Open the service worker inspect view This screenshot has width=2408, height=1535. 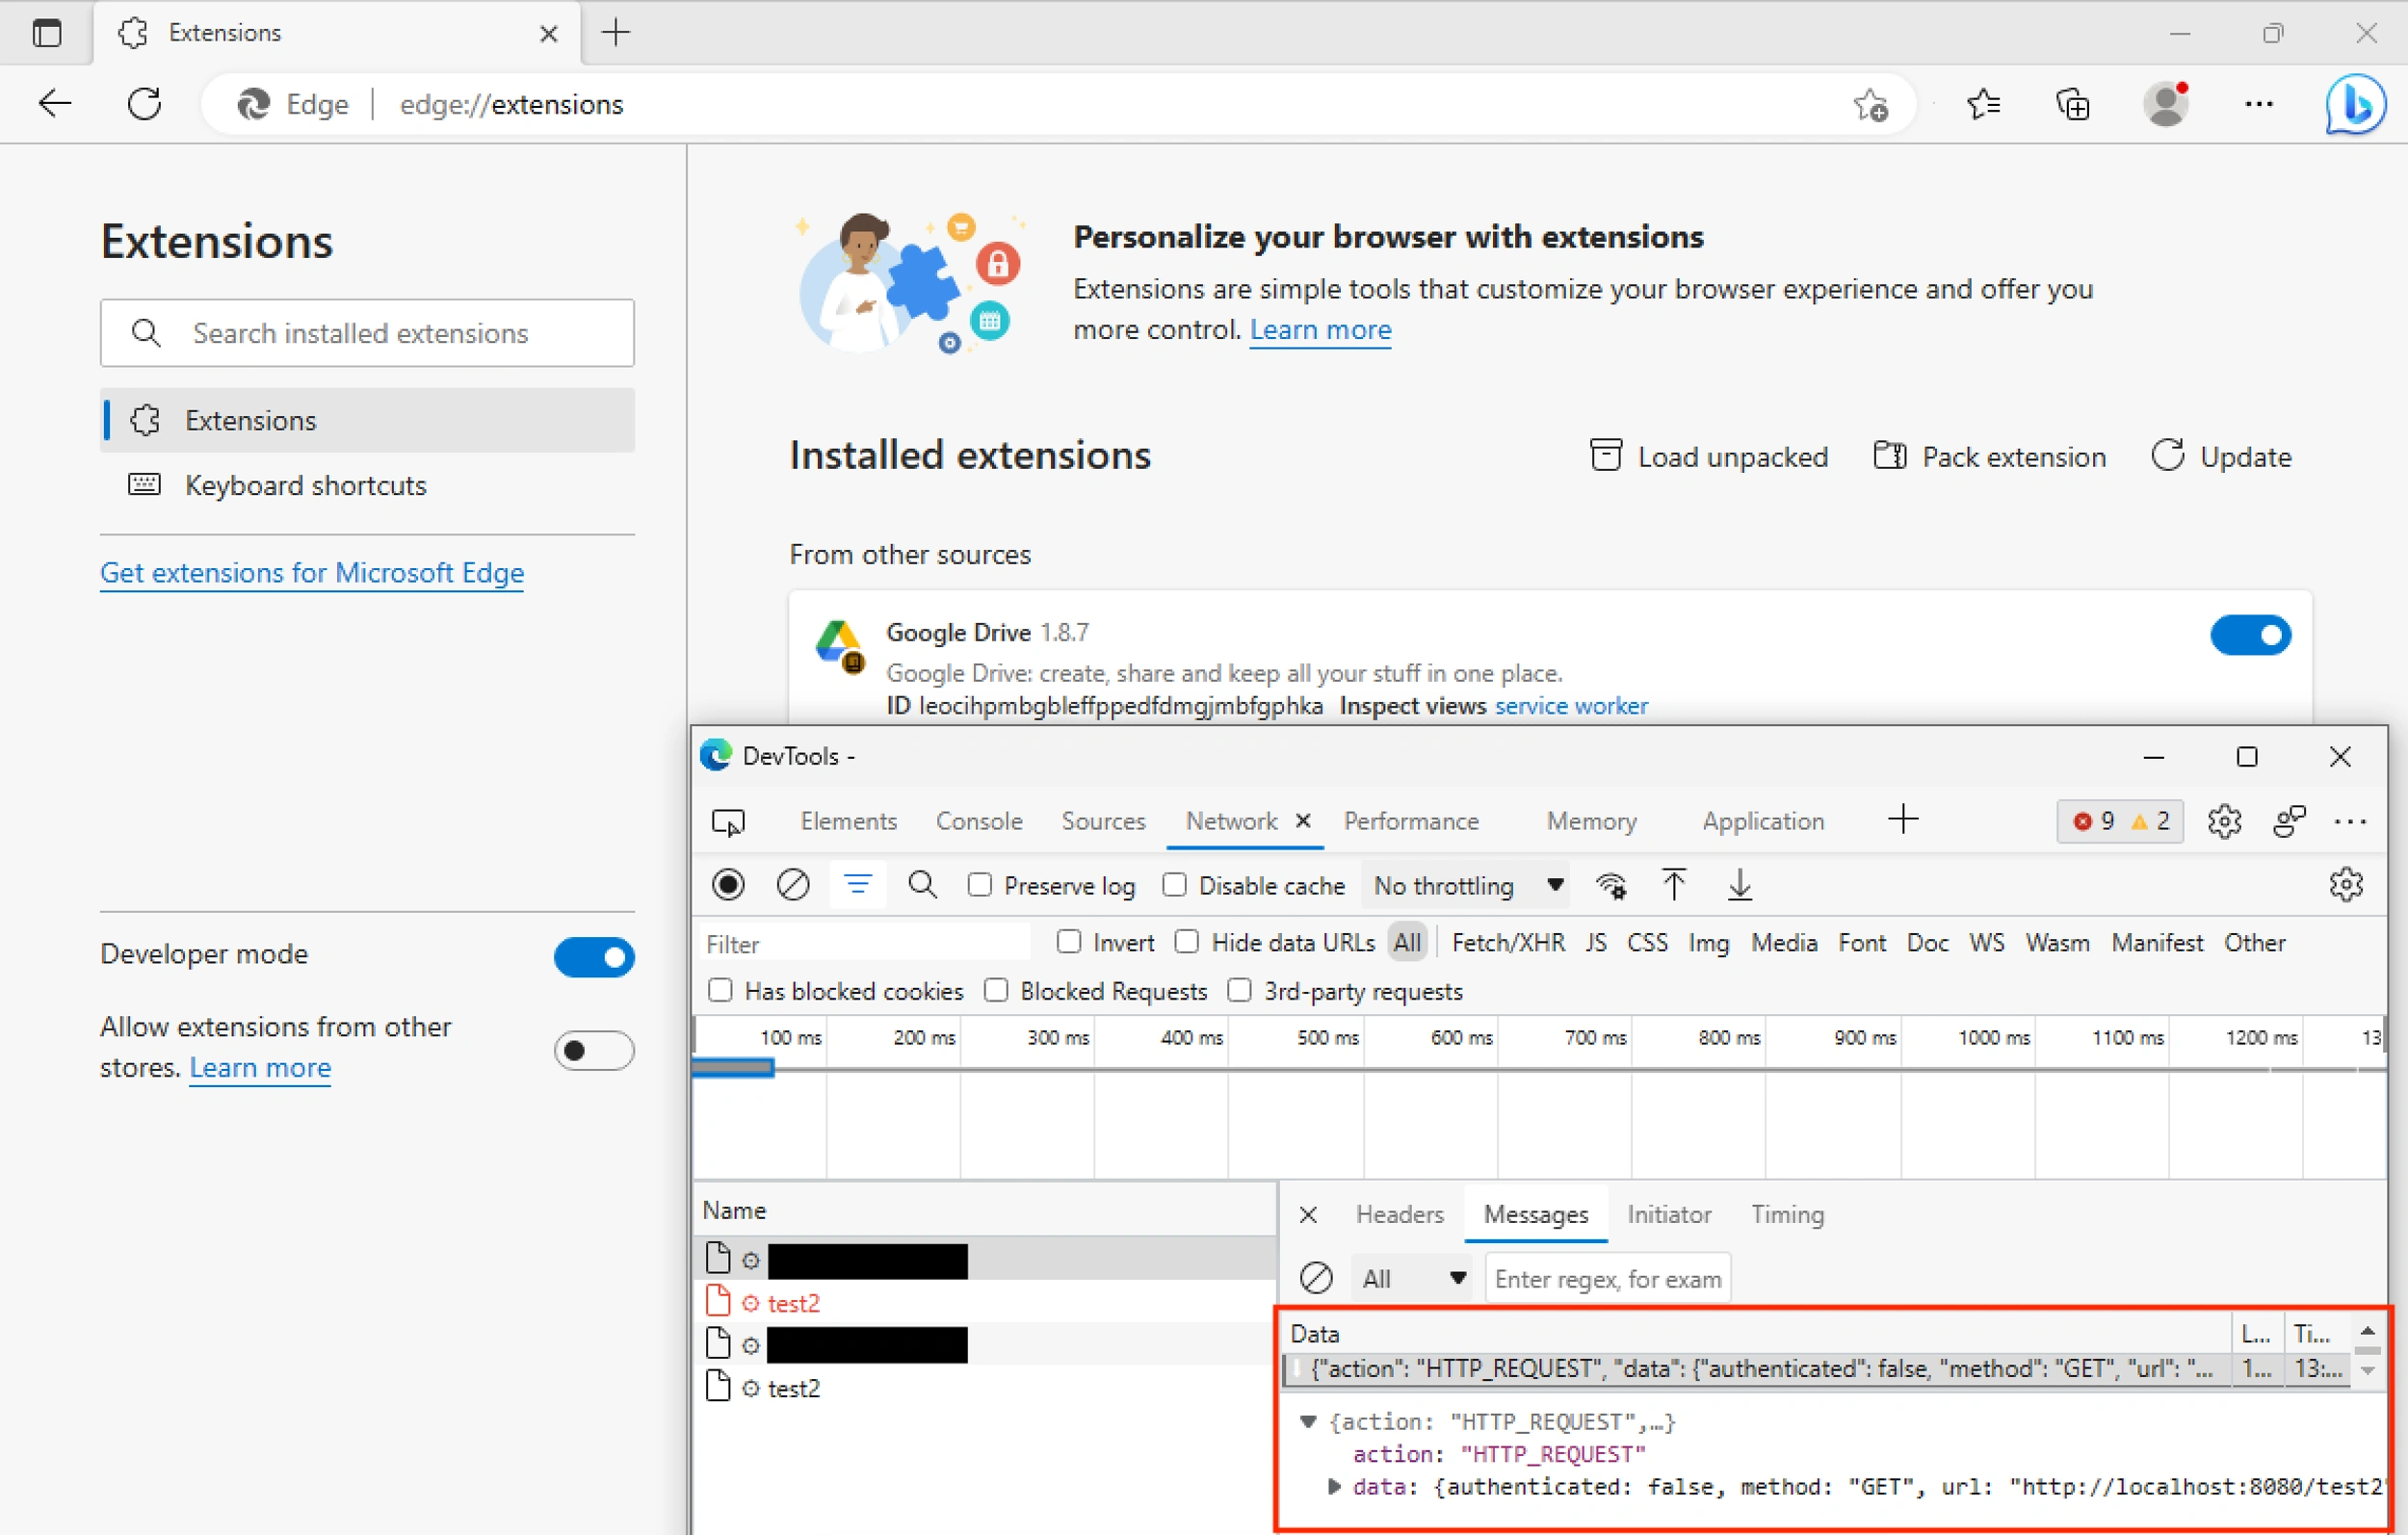point(1571,705)
